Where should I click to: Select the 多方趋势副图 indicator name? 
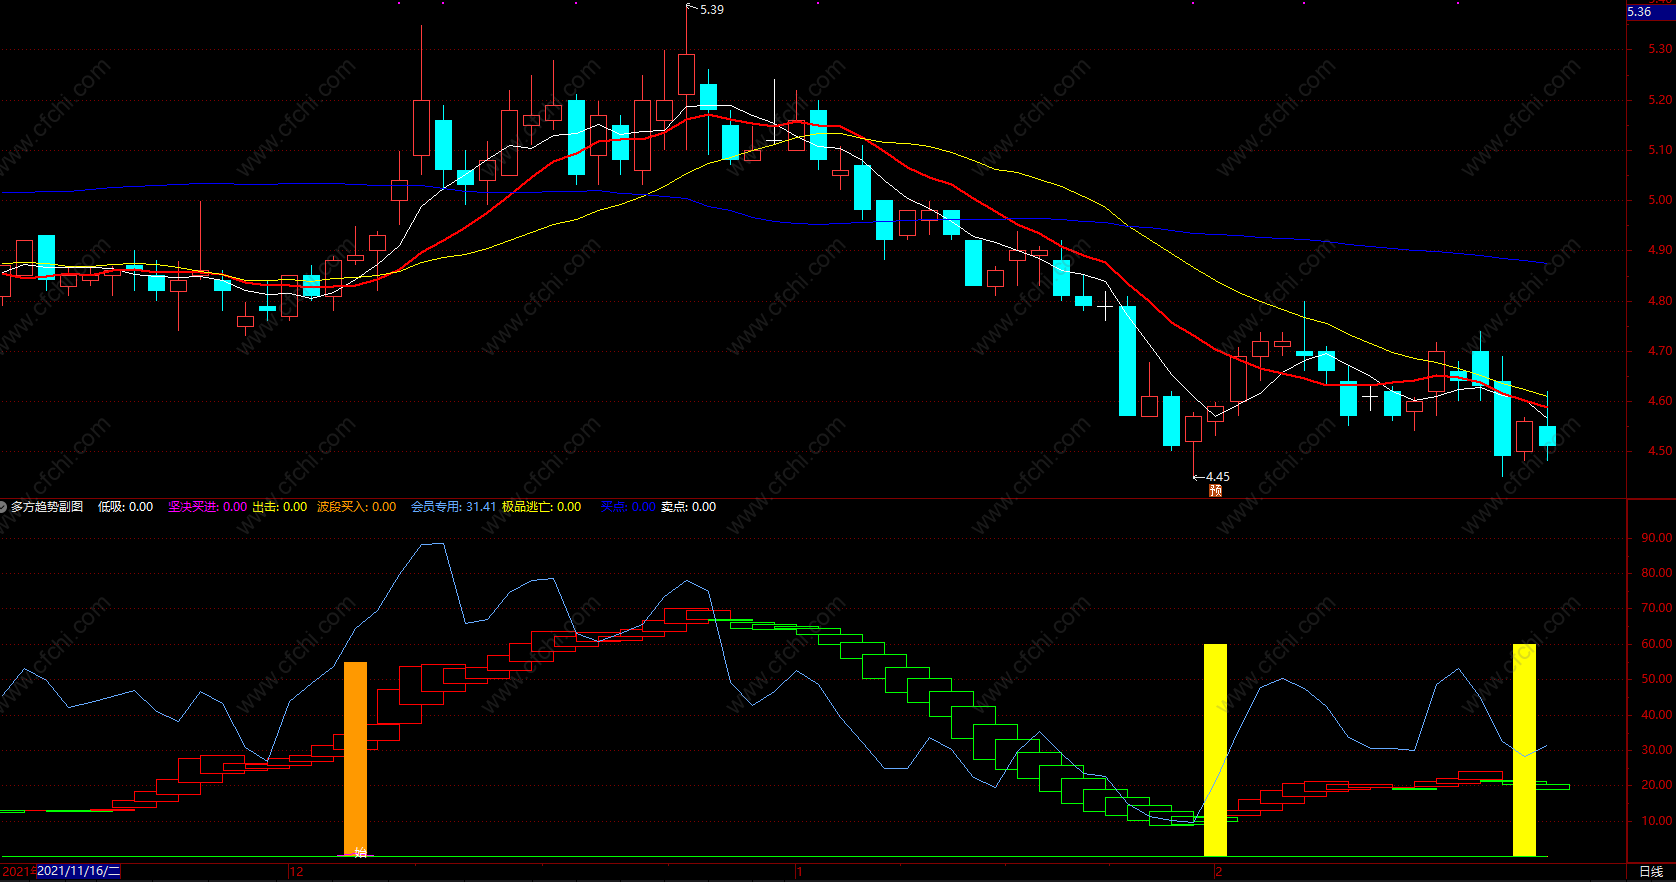pos(47,507)
